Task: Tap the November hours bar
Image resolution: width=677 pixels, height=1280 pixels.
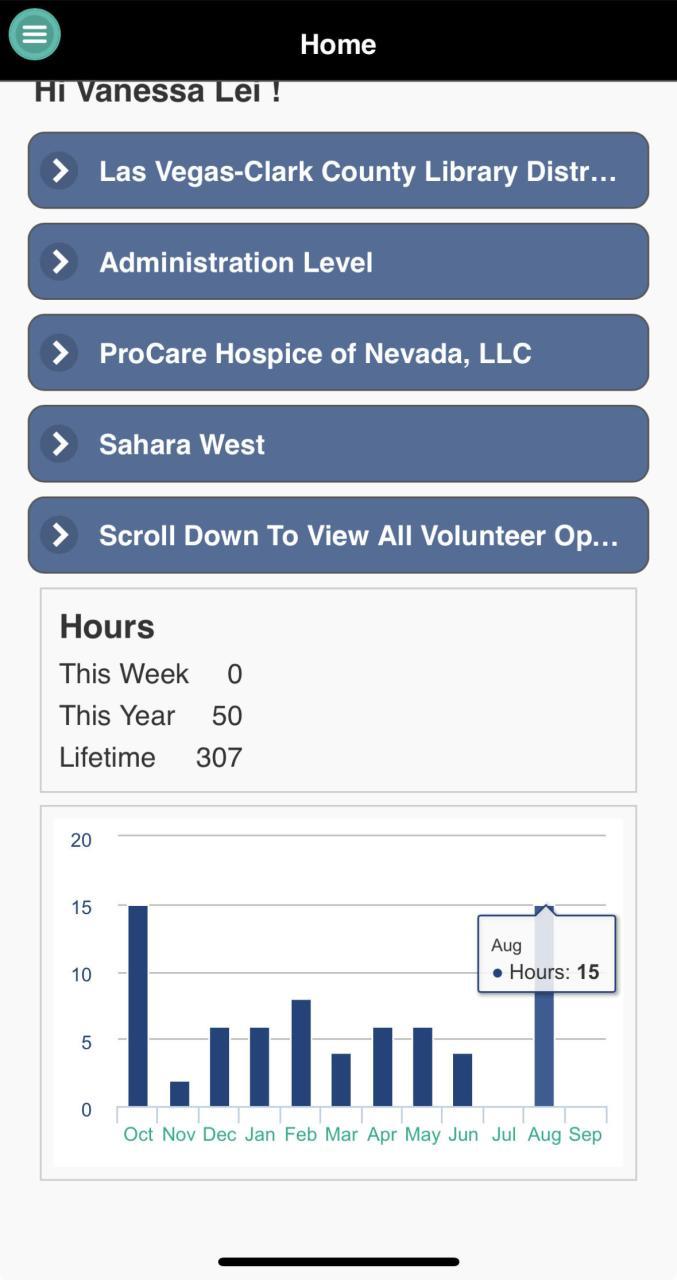Action: 179,1093
